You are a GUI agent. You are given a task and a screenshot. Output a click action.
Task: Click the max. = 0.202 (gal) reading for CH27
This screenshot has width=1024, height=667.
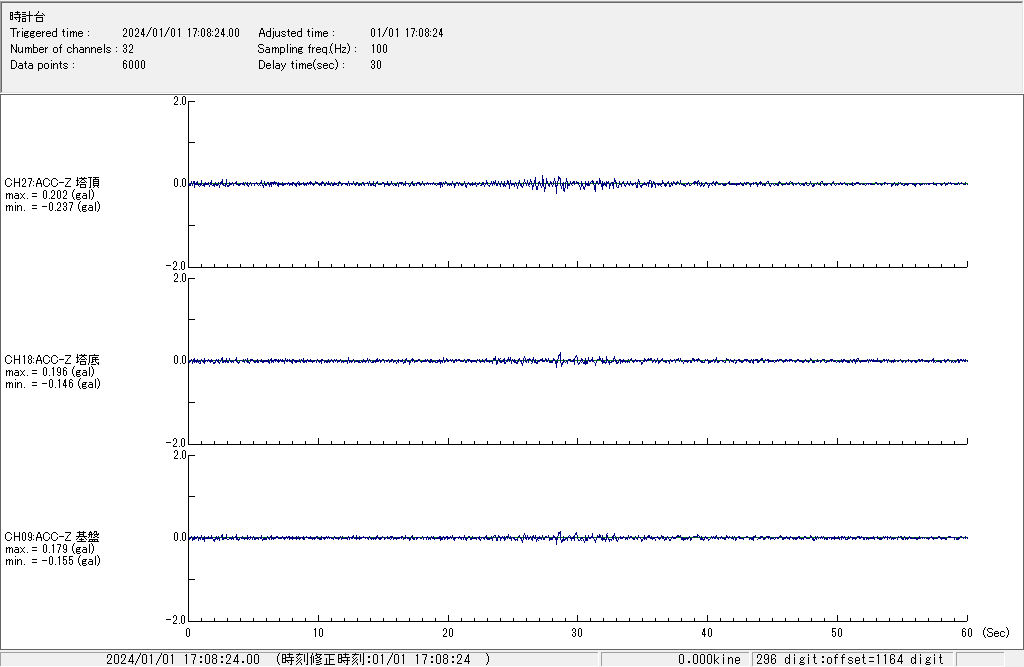pos(50,195)
